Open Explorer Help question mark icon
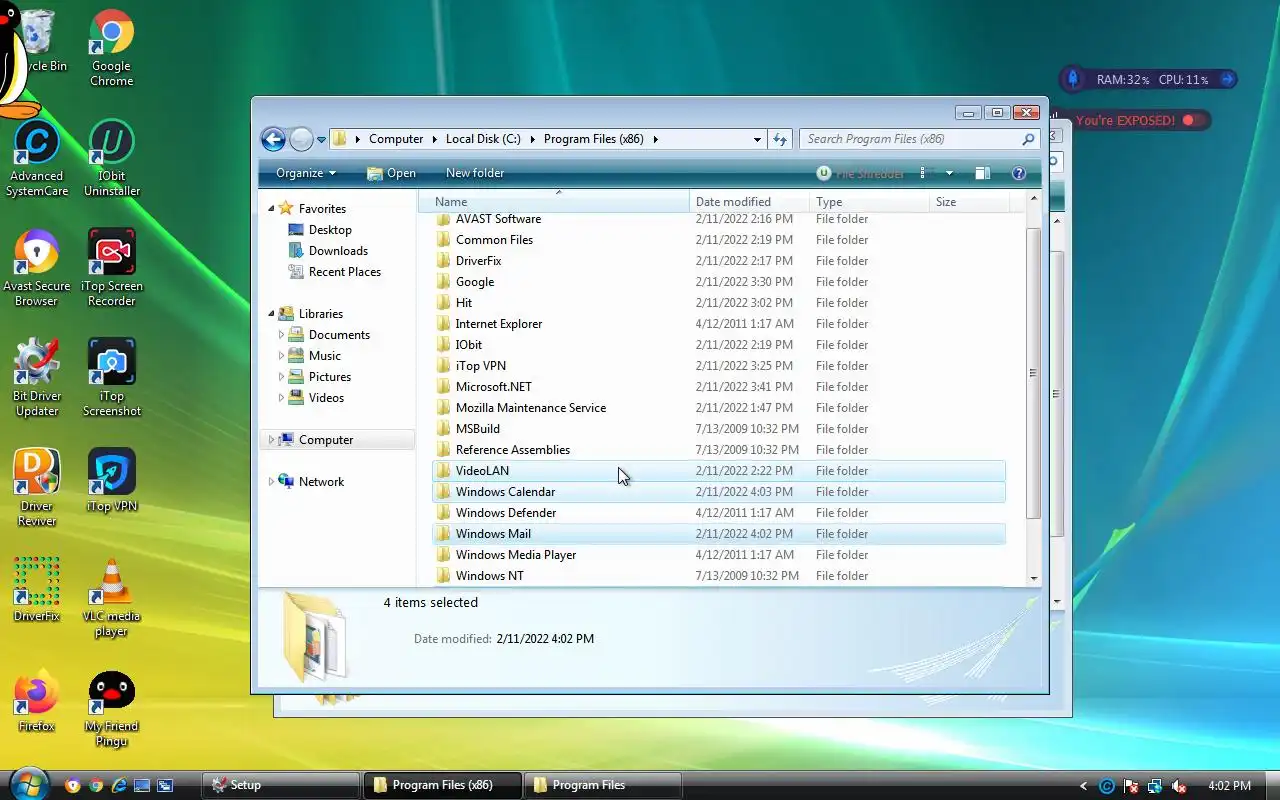 pos(1019,173)
